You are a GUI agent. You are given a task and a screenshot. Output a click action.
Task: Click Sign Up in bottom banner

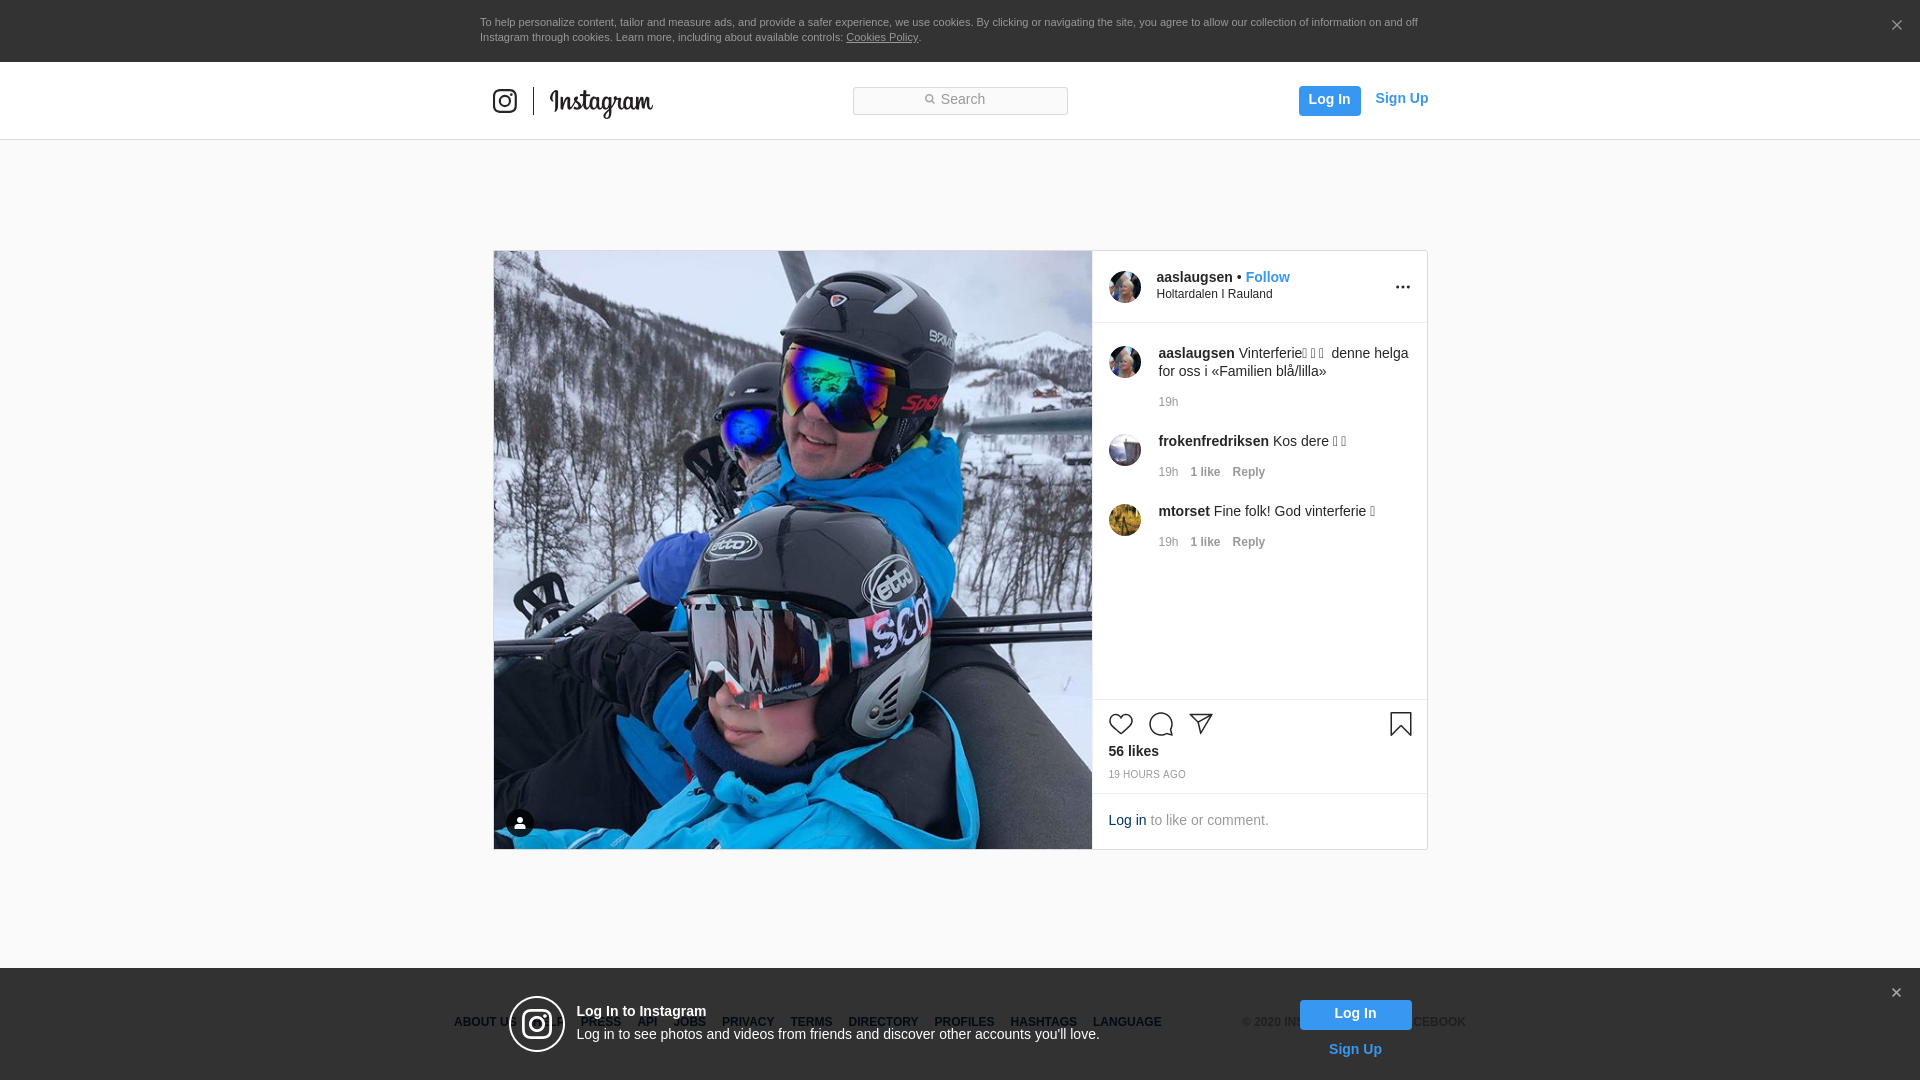[1355, 1049]
